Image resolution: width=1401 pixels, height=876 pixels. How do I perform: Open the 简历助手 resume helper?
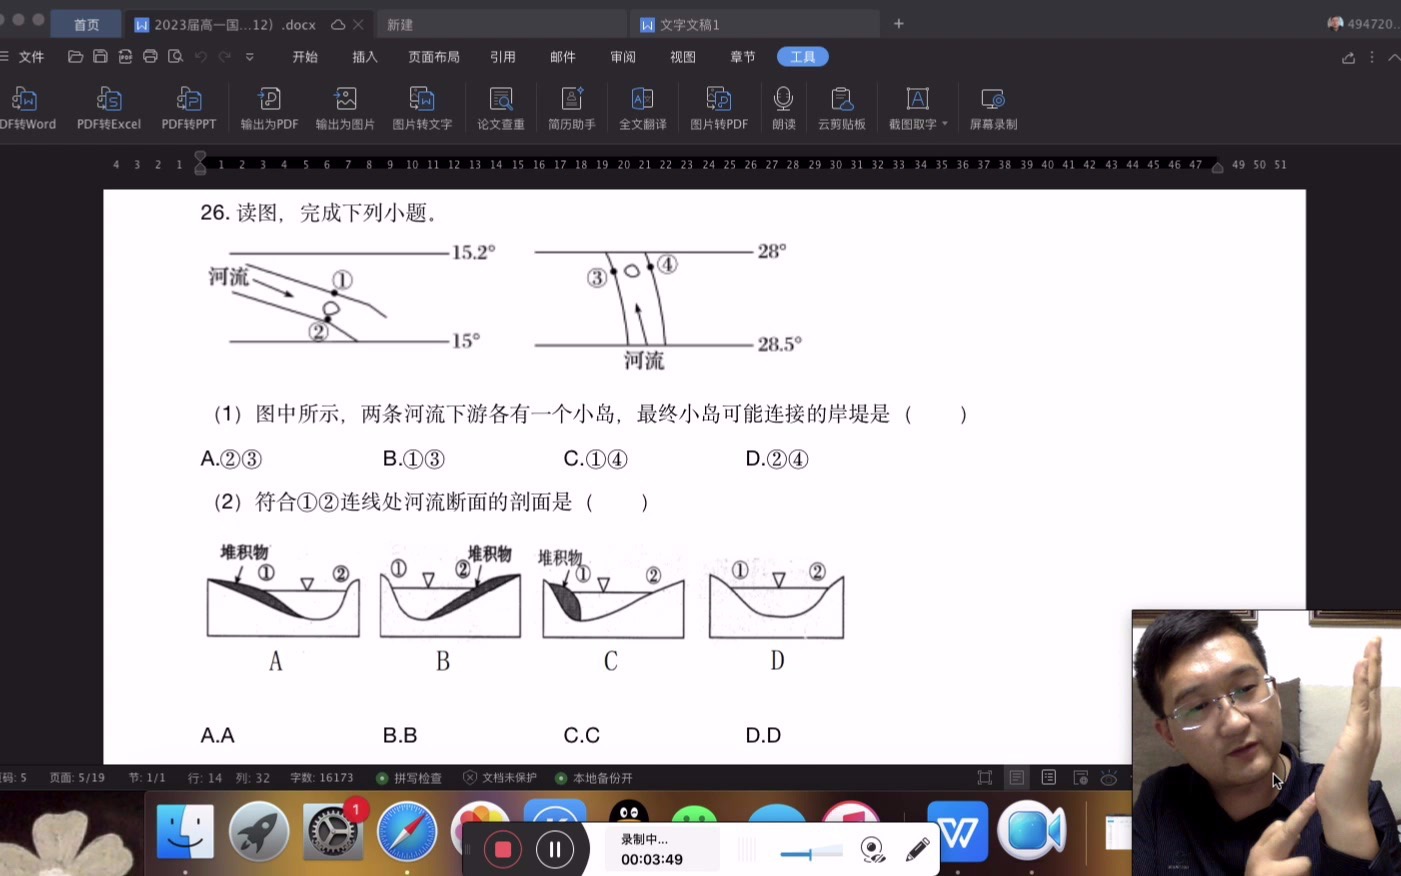click(x=571, y=108)
